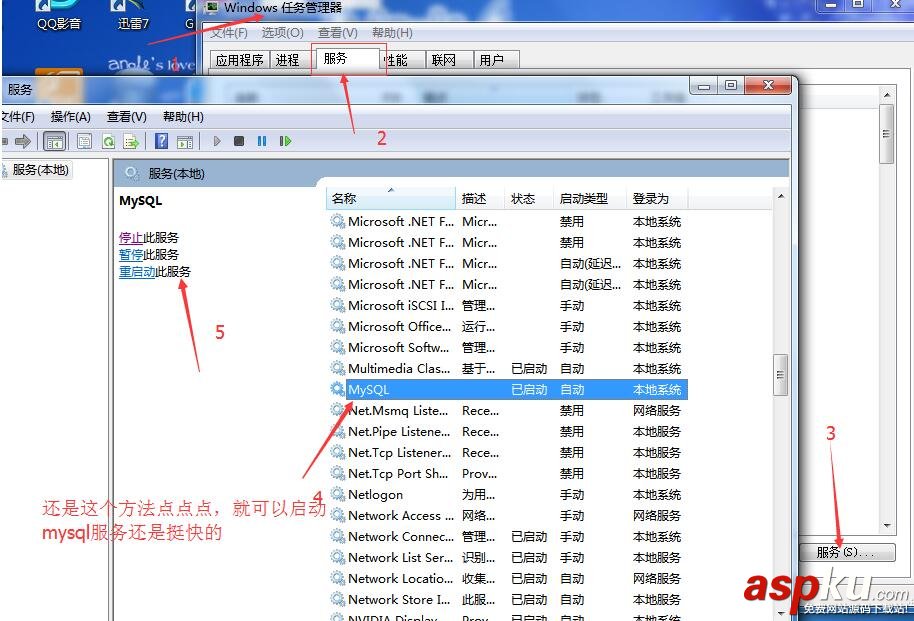
Task: Sort services by the 名称 column header
Action: 390,198
